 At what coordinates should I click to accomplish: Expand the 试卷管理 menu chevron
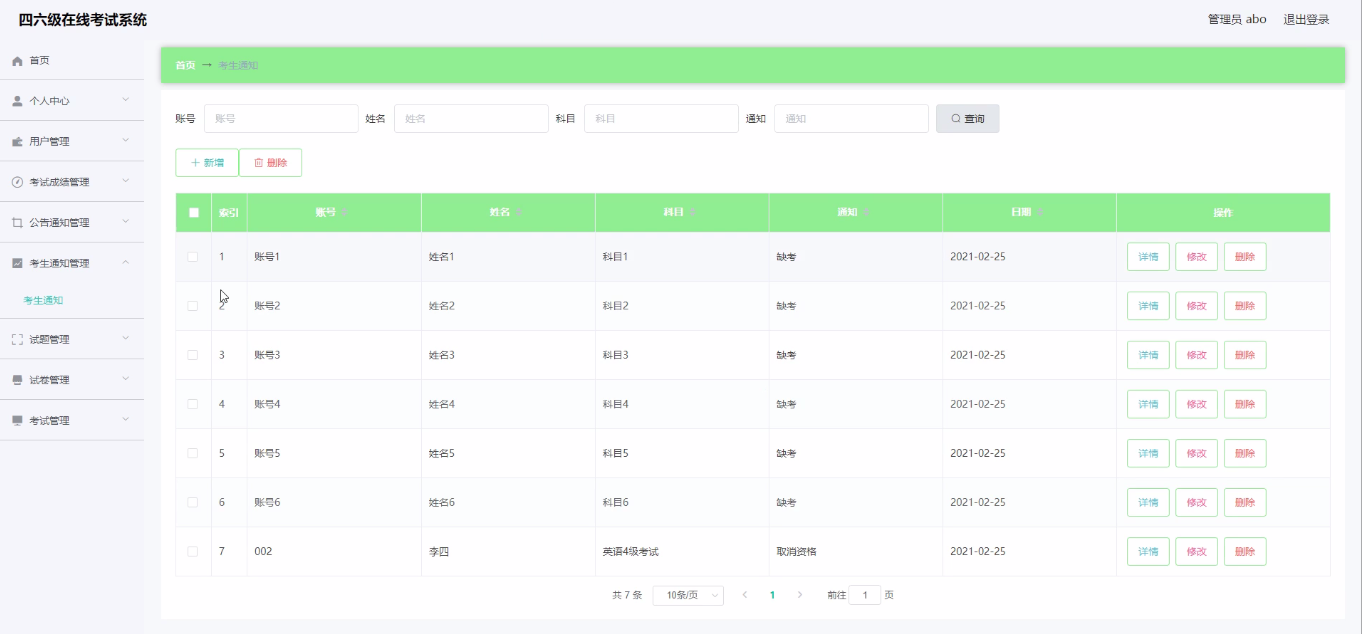pyautogui.click(x=126, y=379)
